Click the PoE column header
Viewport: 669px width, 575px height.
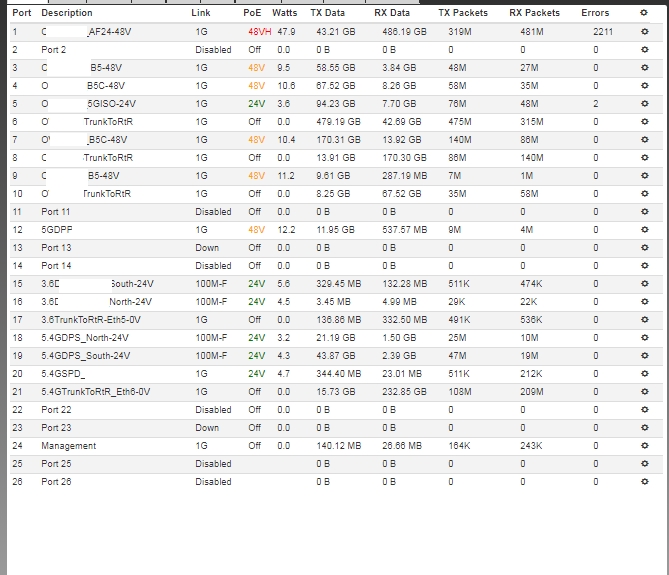[x=253, y=14]
